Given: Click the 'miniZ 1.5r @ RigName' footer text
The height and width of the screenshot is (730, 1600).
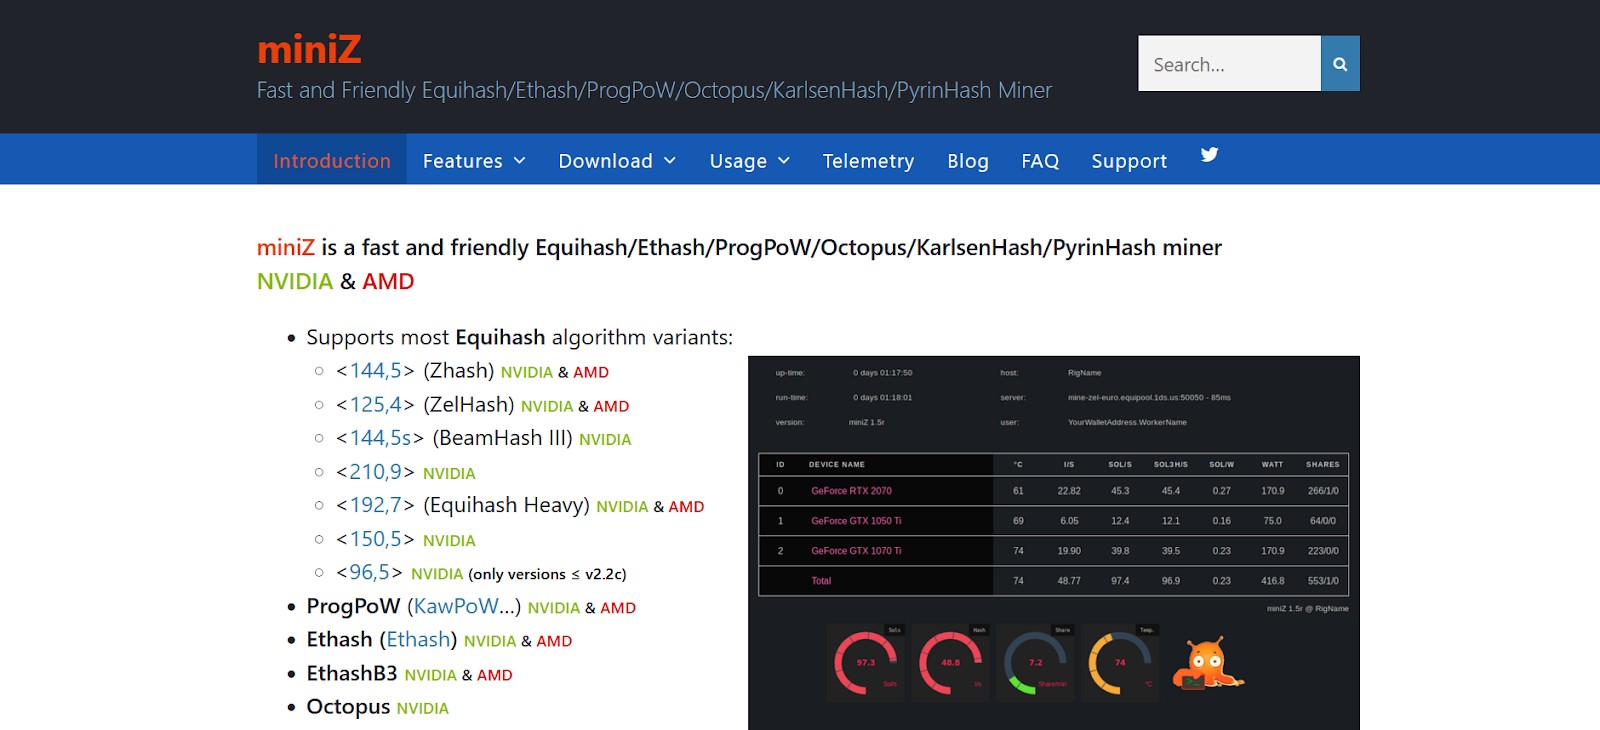Looking at the screenshot, I should (1307, 609).
